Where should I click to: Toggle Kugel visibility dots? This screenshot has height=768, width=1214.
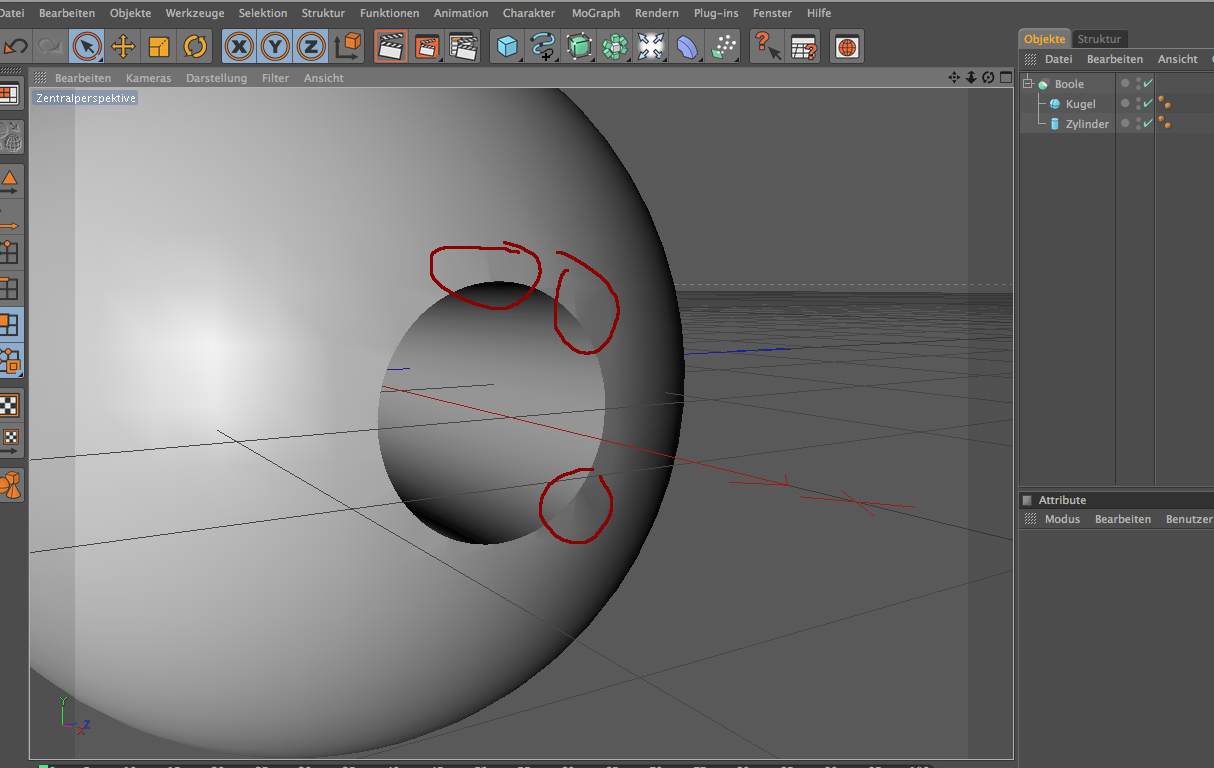1138,104
